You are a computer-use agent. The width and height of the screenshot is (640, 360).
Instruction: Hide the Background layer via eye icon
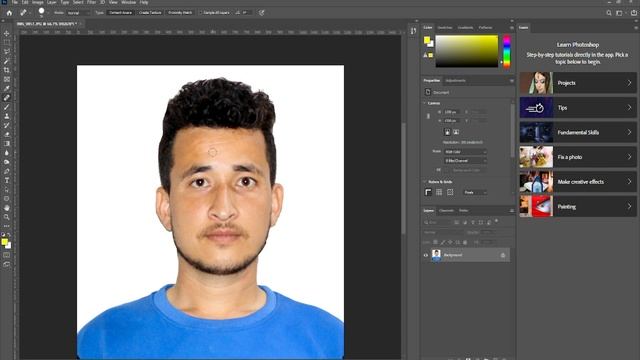[x=426, y=255]
